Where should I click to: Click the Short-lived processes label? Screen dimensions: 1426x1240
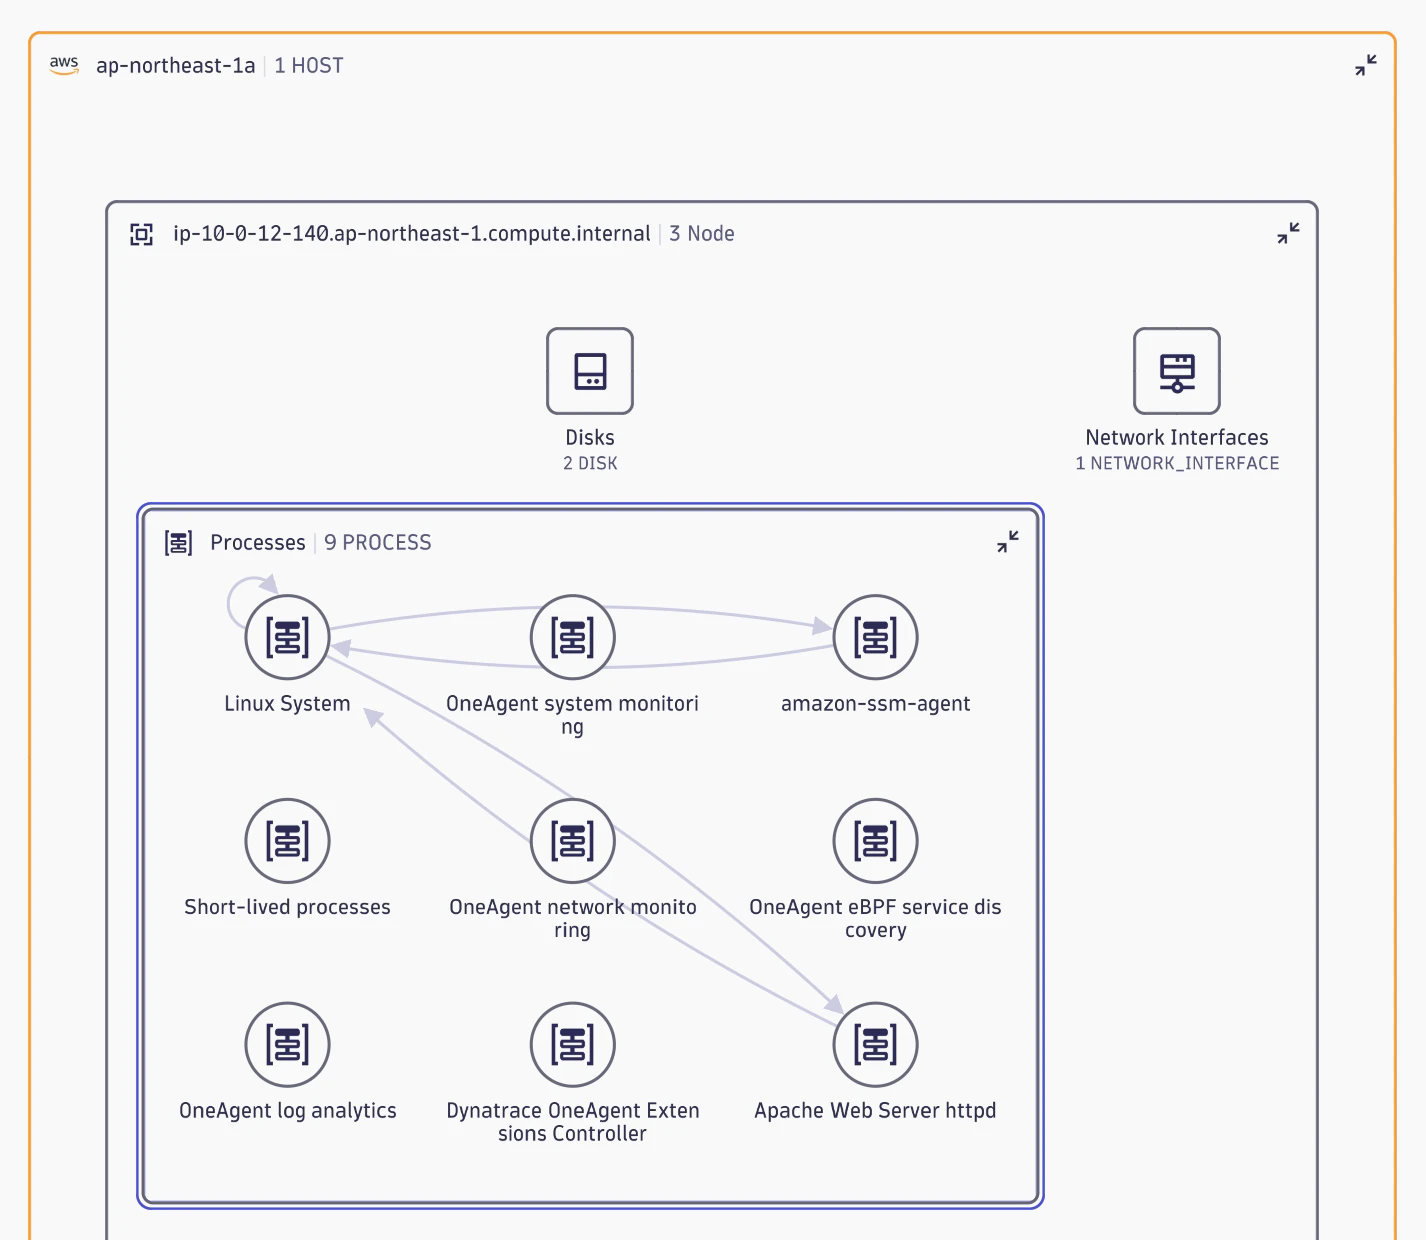tap(288, 907)
